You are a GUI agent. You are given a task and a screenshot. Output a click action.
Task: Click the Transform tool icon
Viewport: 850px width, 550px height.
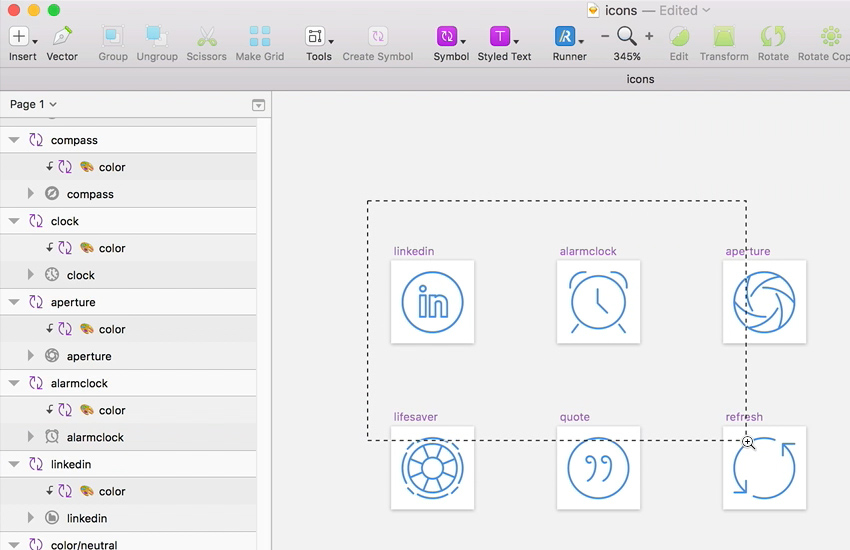click(724, 37)
